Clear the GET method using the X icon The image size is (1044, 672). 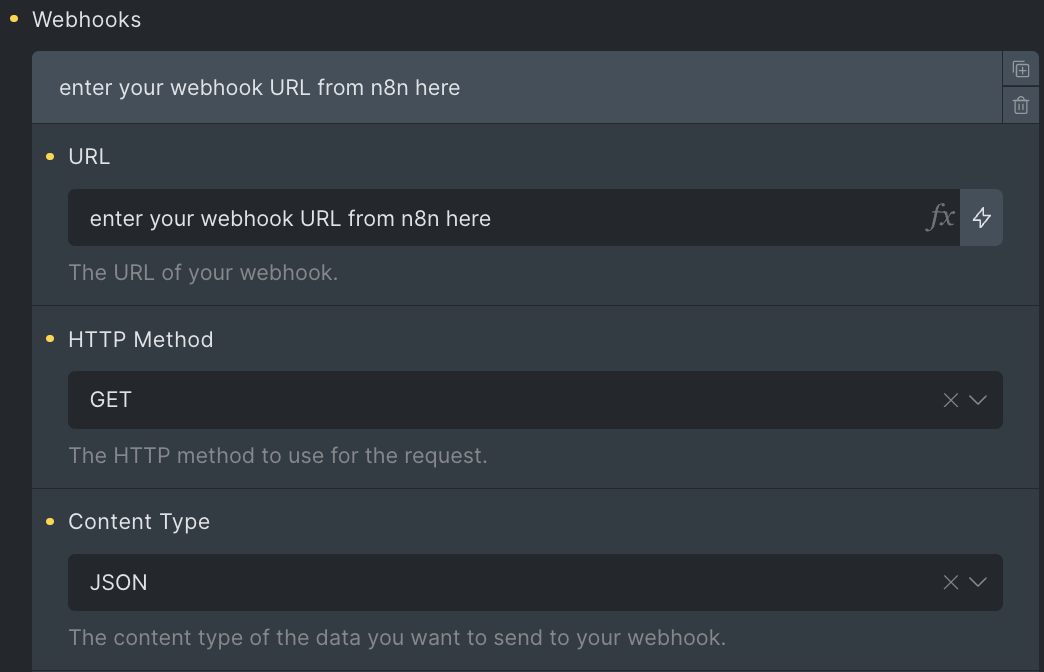click(x=949, y=400)
